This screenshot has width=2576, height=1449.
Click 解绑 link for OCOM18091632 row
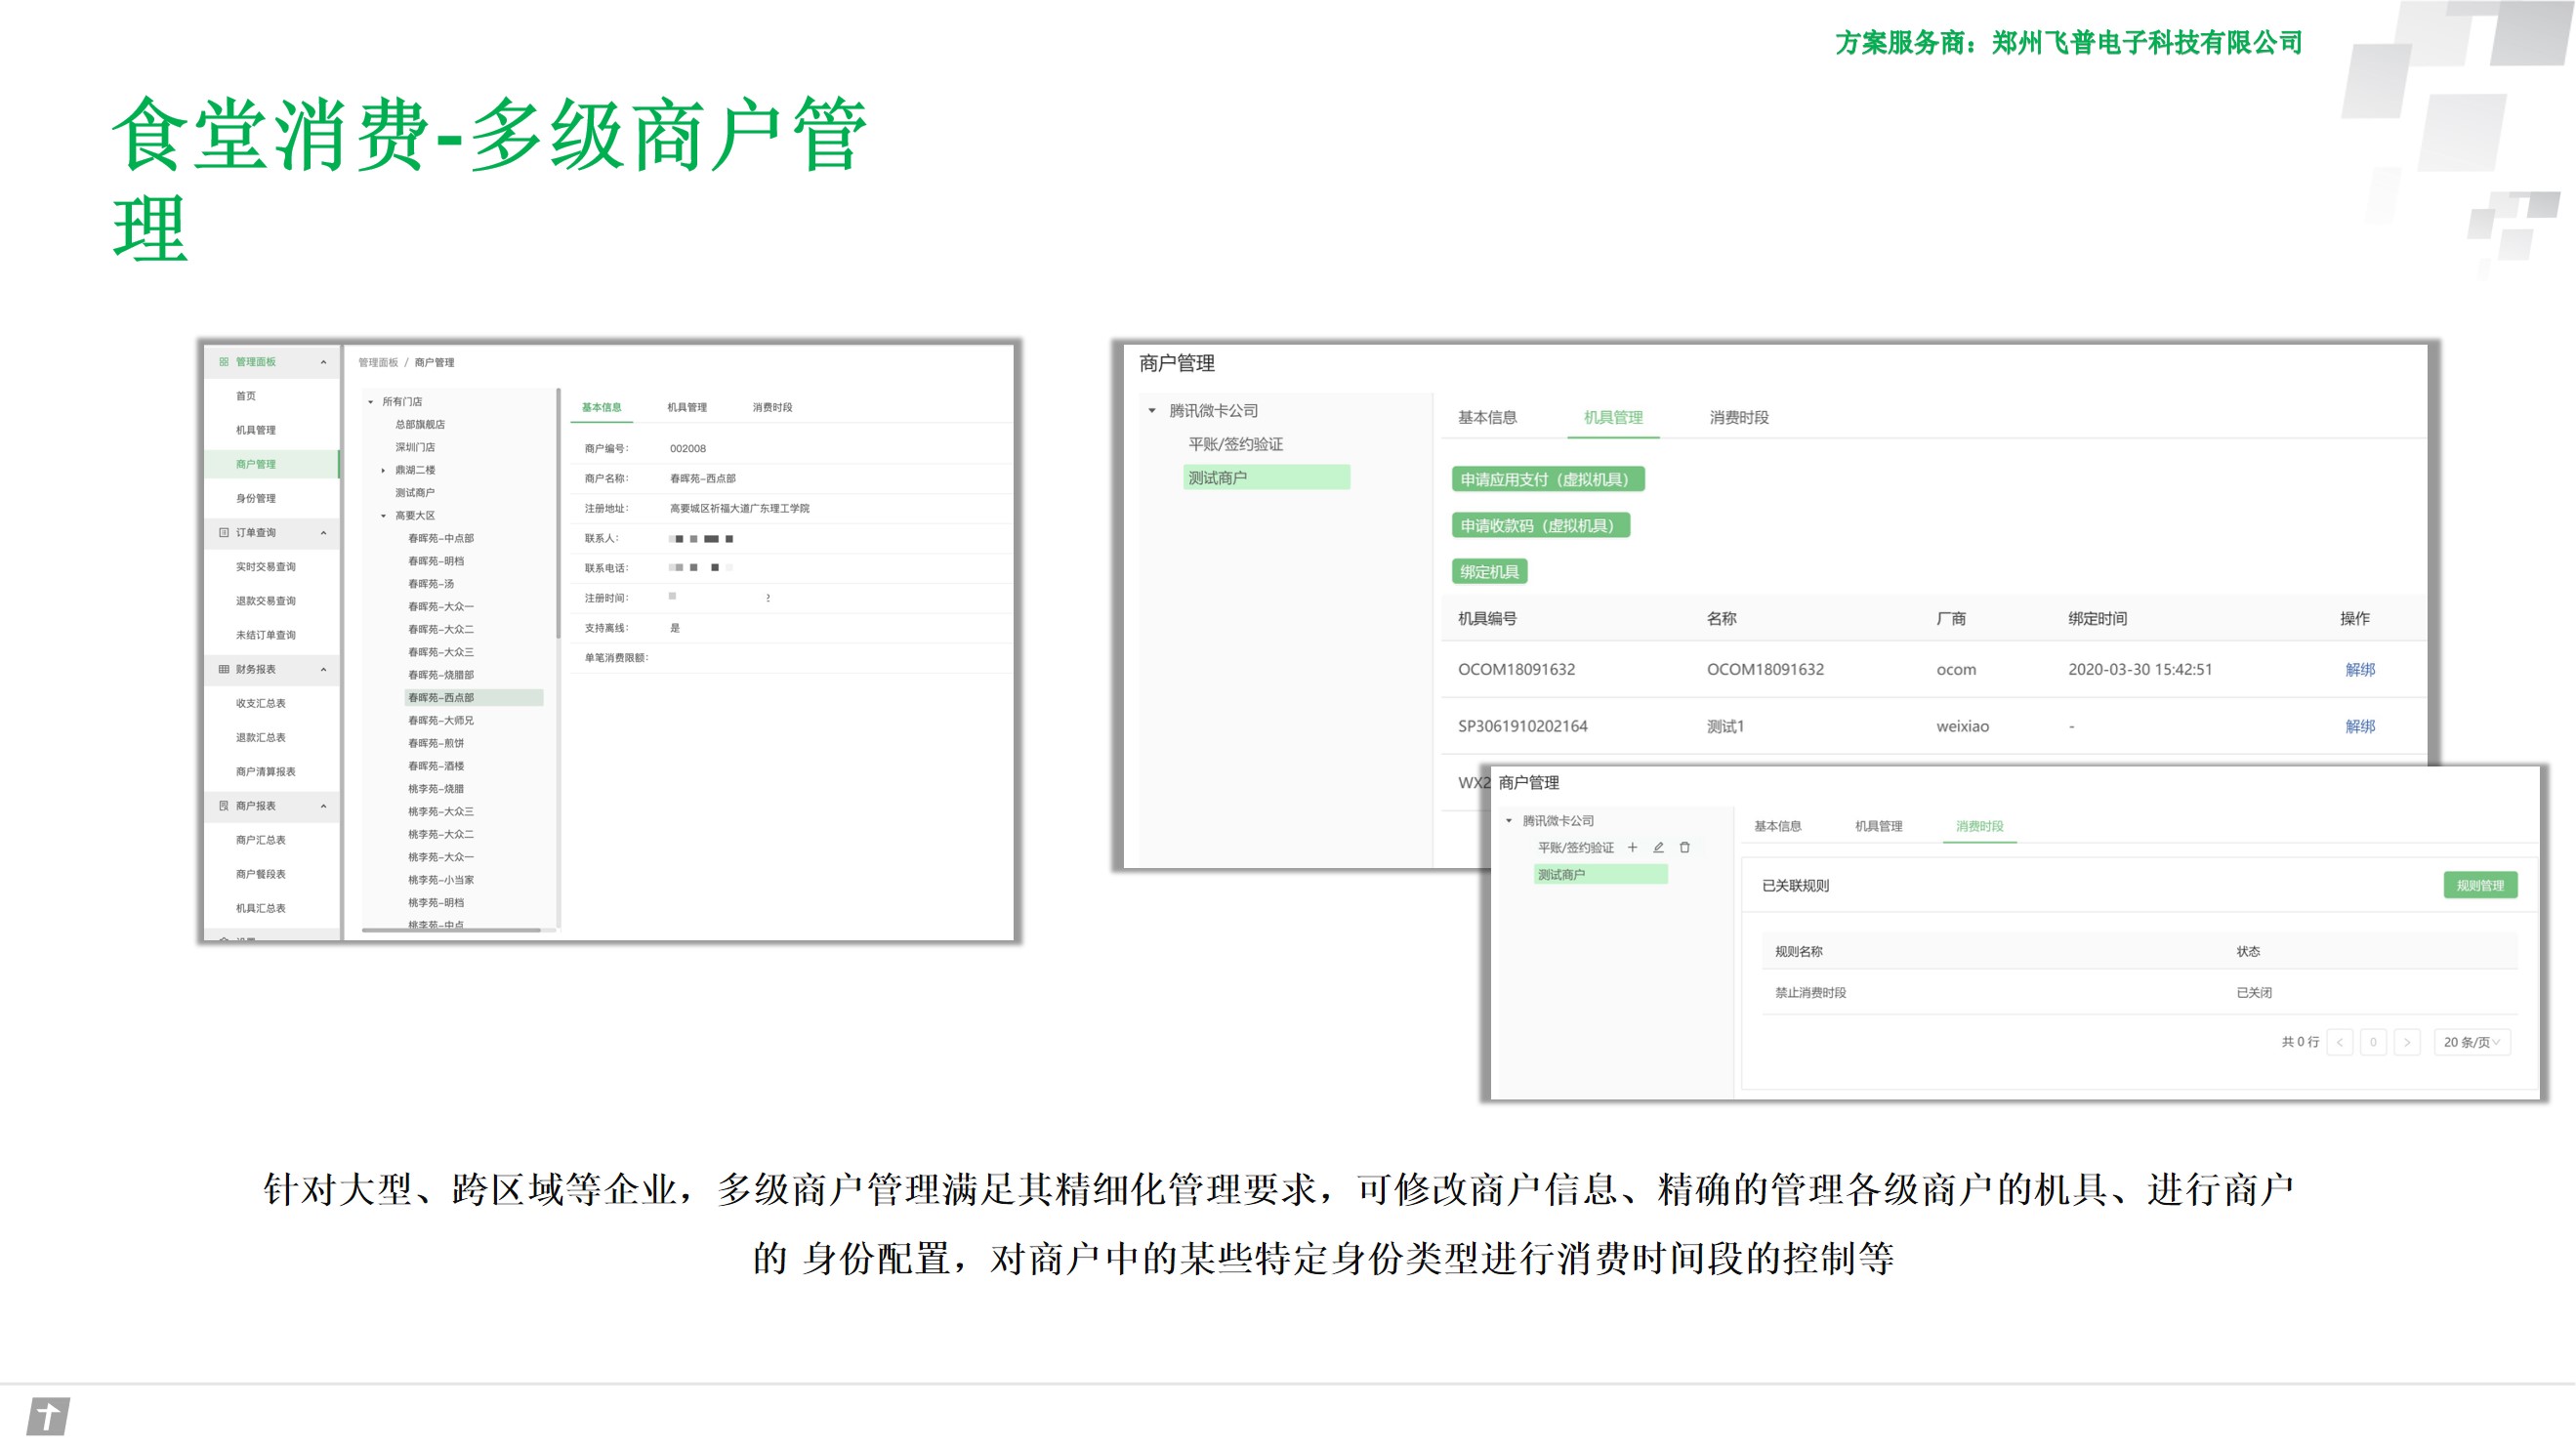click(2359, 669)
